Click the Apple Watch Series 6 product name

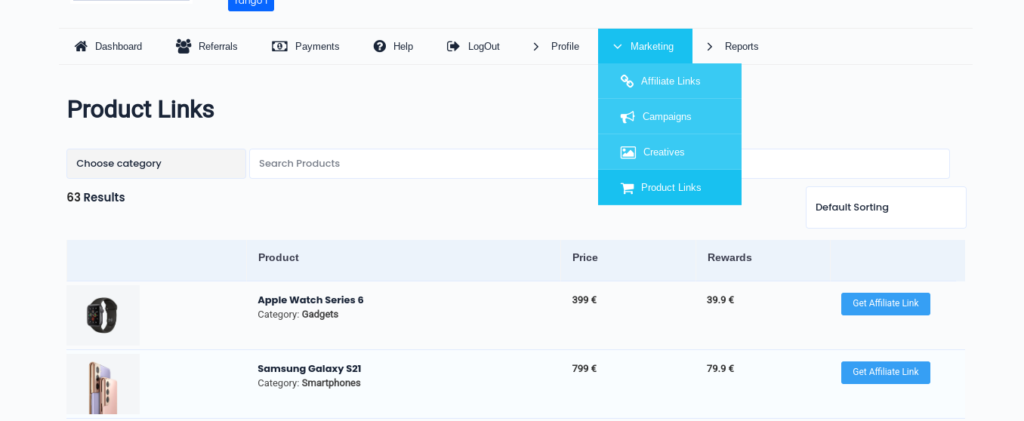(311, 300)
